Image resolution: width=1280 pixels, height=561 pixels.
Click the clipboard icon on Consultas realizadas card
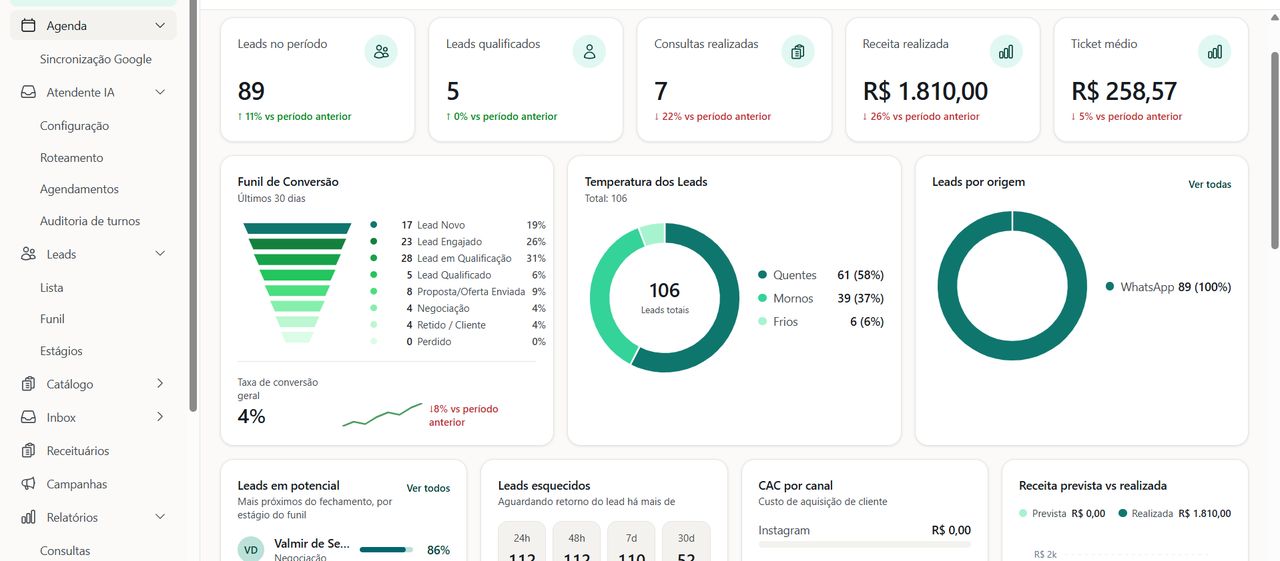tap(797, 52)
